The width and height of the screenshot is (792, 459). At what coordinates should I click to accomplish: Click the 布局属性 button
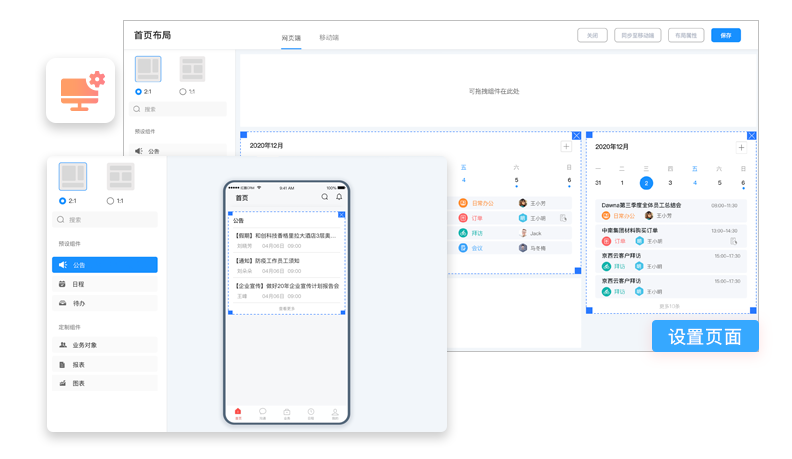[686, 35]
